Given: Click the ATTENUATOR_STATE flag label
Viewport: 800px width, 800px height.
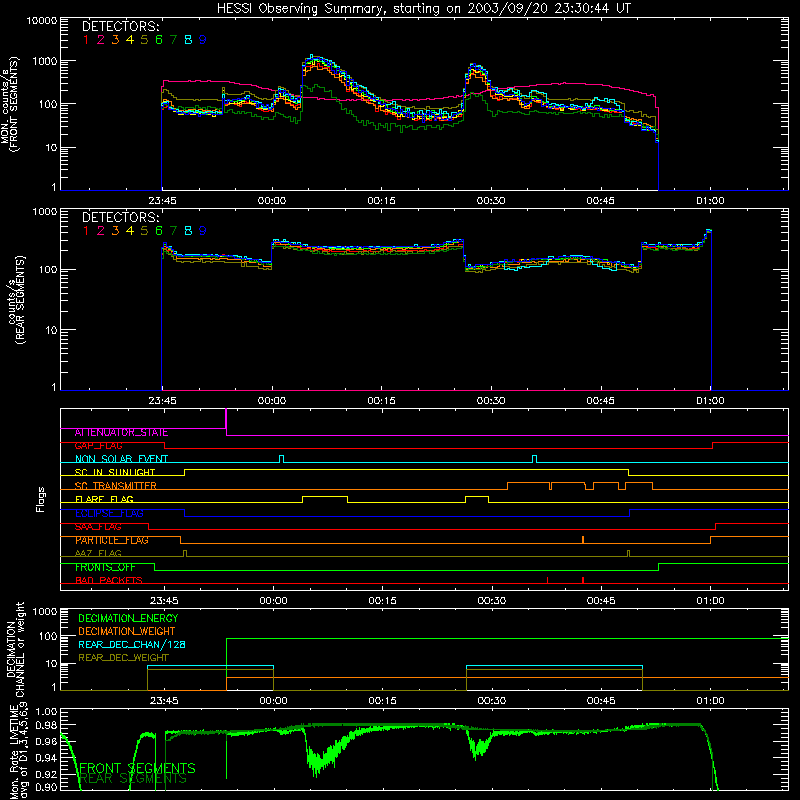Looking at the screenshot, I should pos(121,433).
